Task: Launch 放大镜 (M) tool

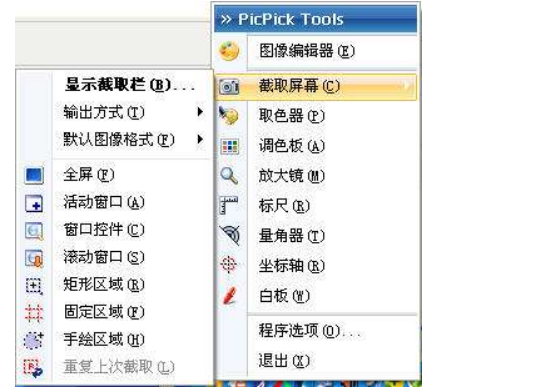Action: pyautogui.click(x=316, y=176)
